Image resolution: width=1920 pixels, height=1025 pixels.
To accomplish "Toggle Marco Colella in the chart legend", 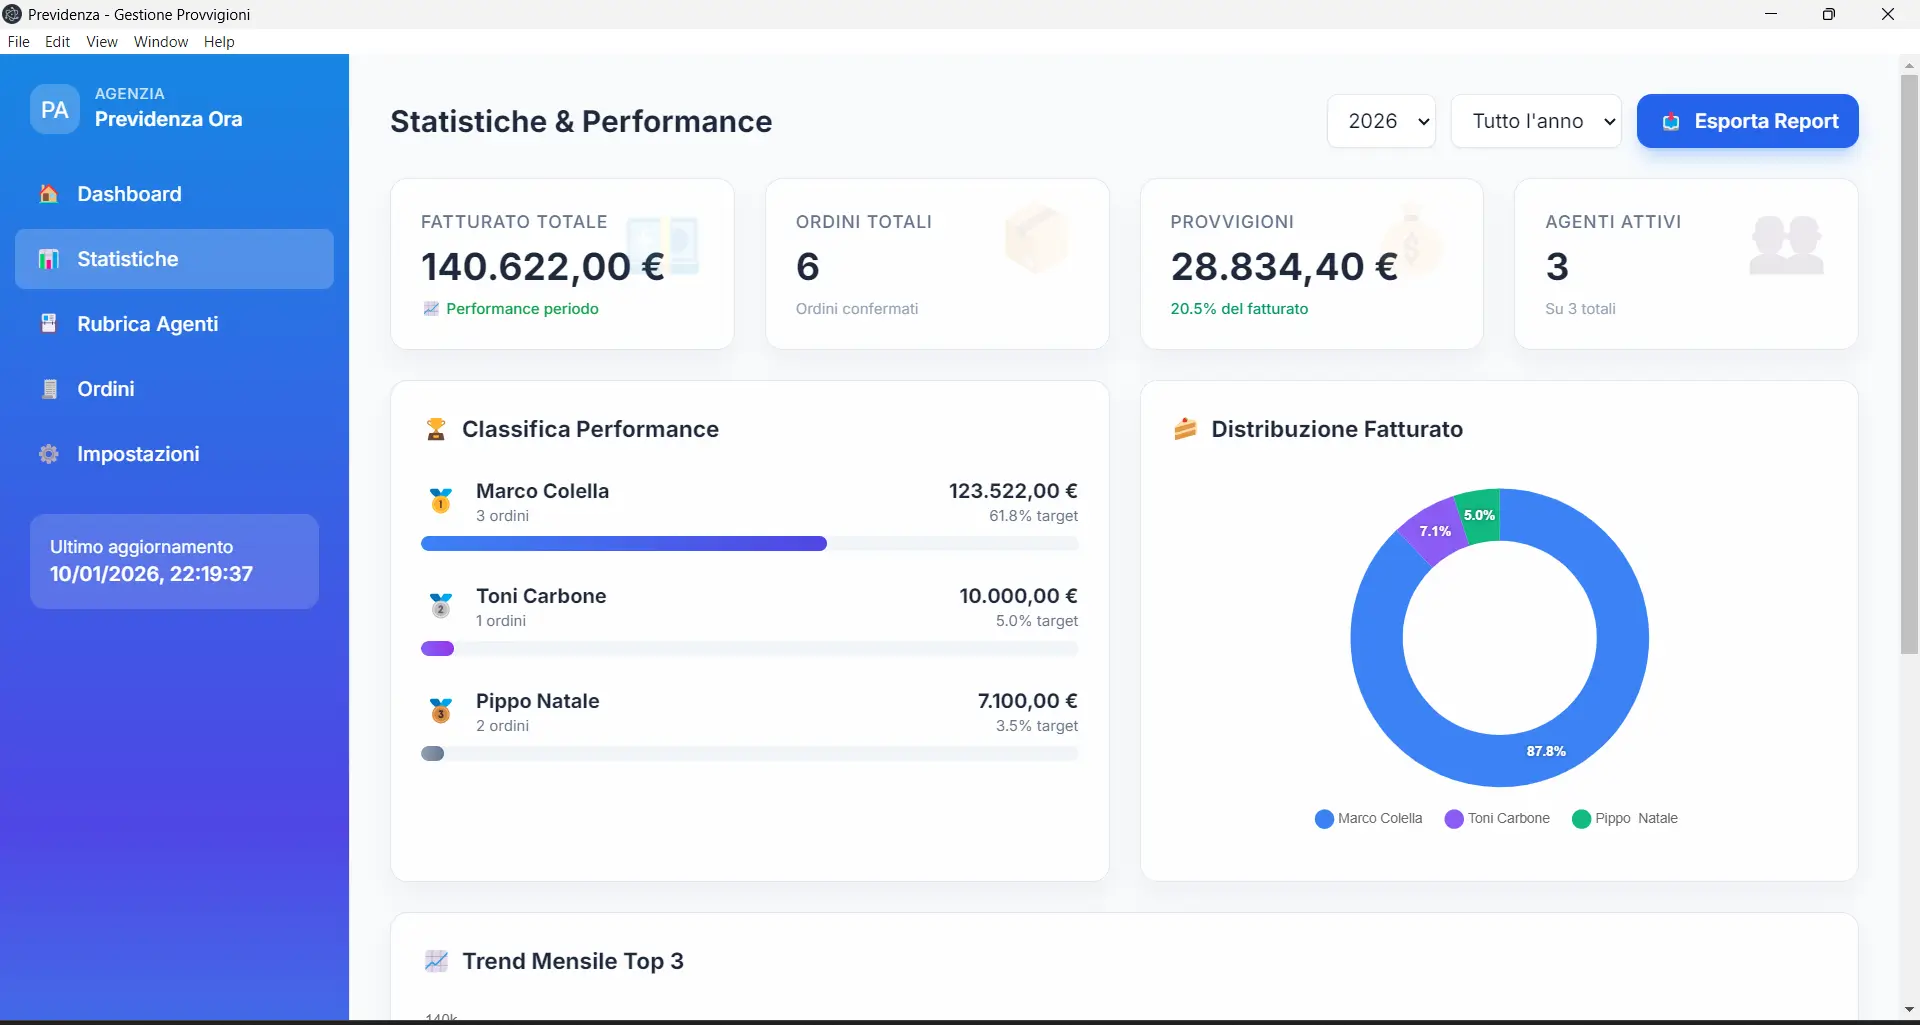I will tap(1368, 819).
